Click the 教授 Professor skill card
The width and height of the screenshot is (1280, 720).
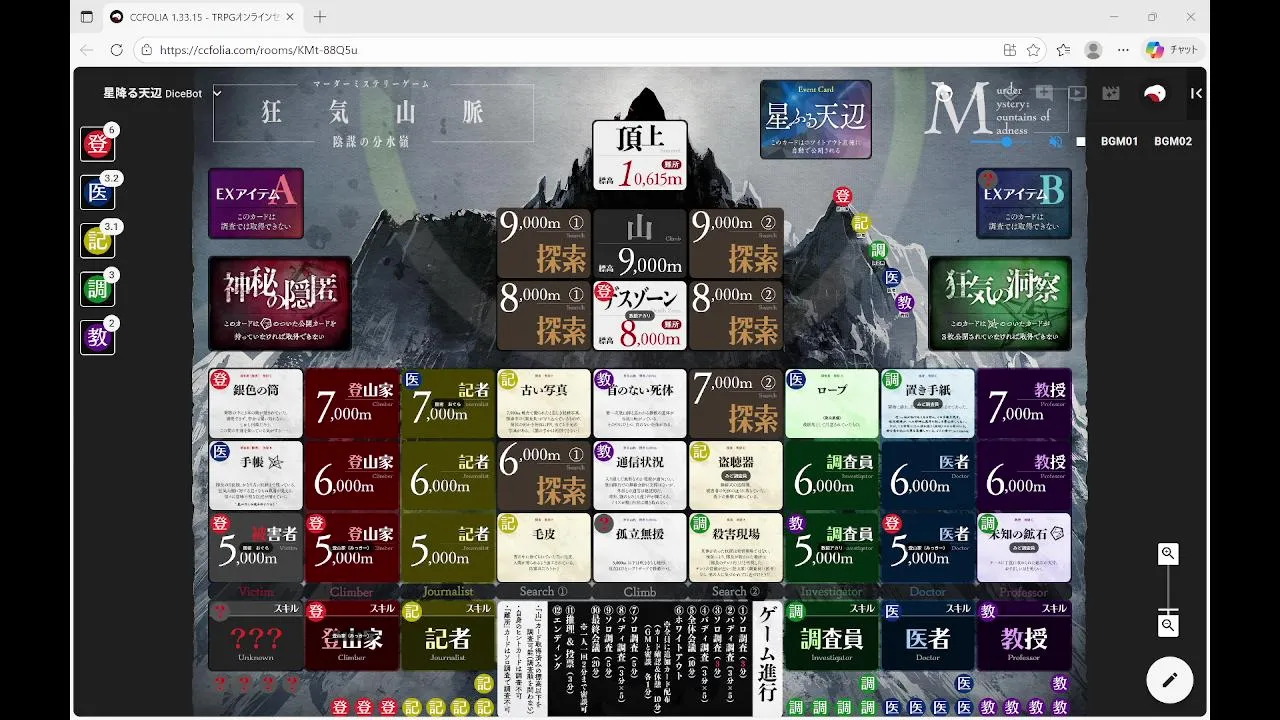pyautogui.click(x=1024, y=635)
